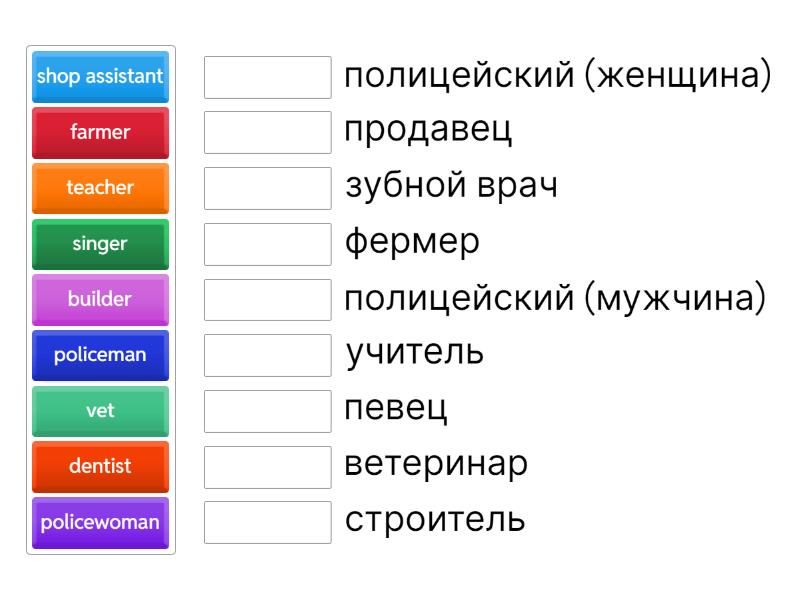The image size is (800, 600).
Task: Select the blank slot for зубной врач
Action: (267, 188)
